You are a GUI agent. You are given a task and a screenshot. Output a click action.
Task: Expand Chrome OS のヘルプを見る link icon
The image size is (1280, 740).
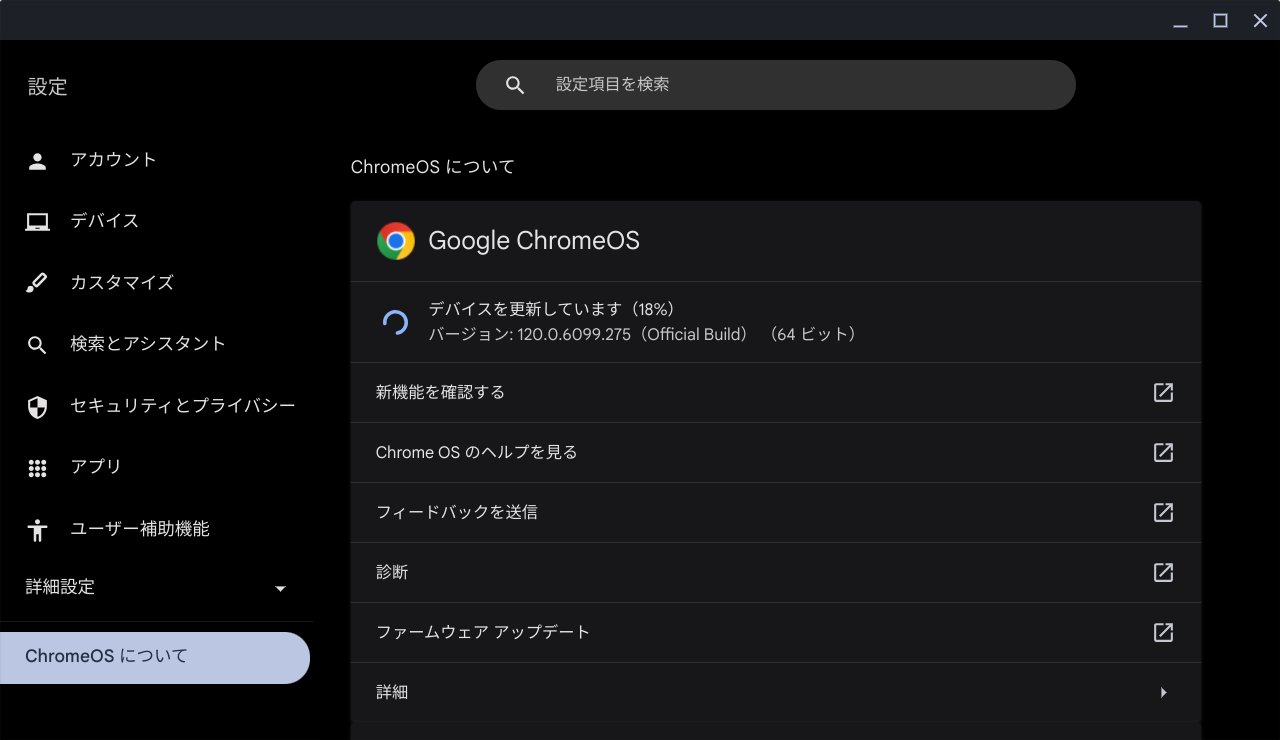1162,452
